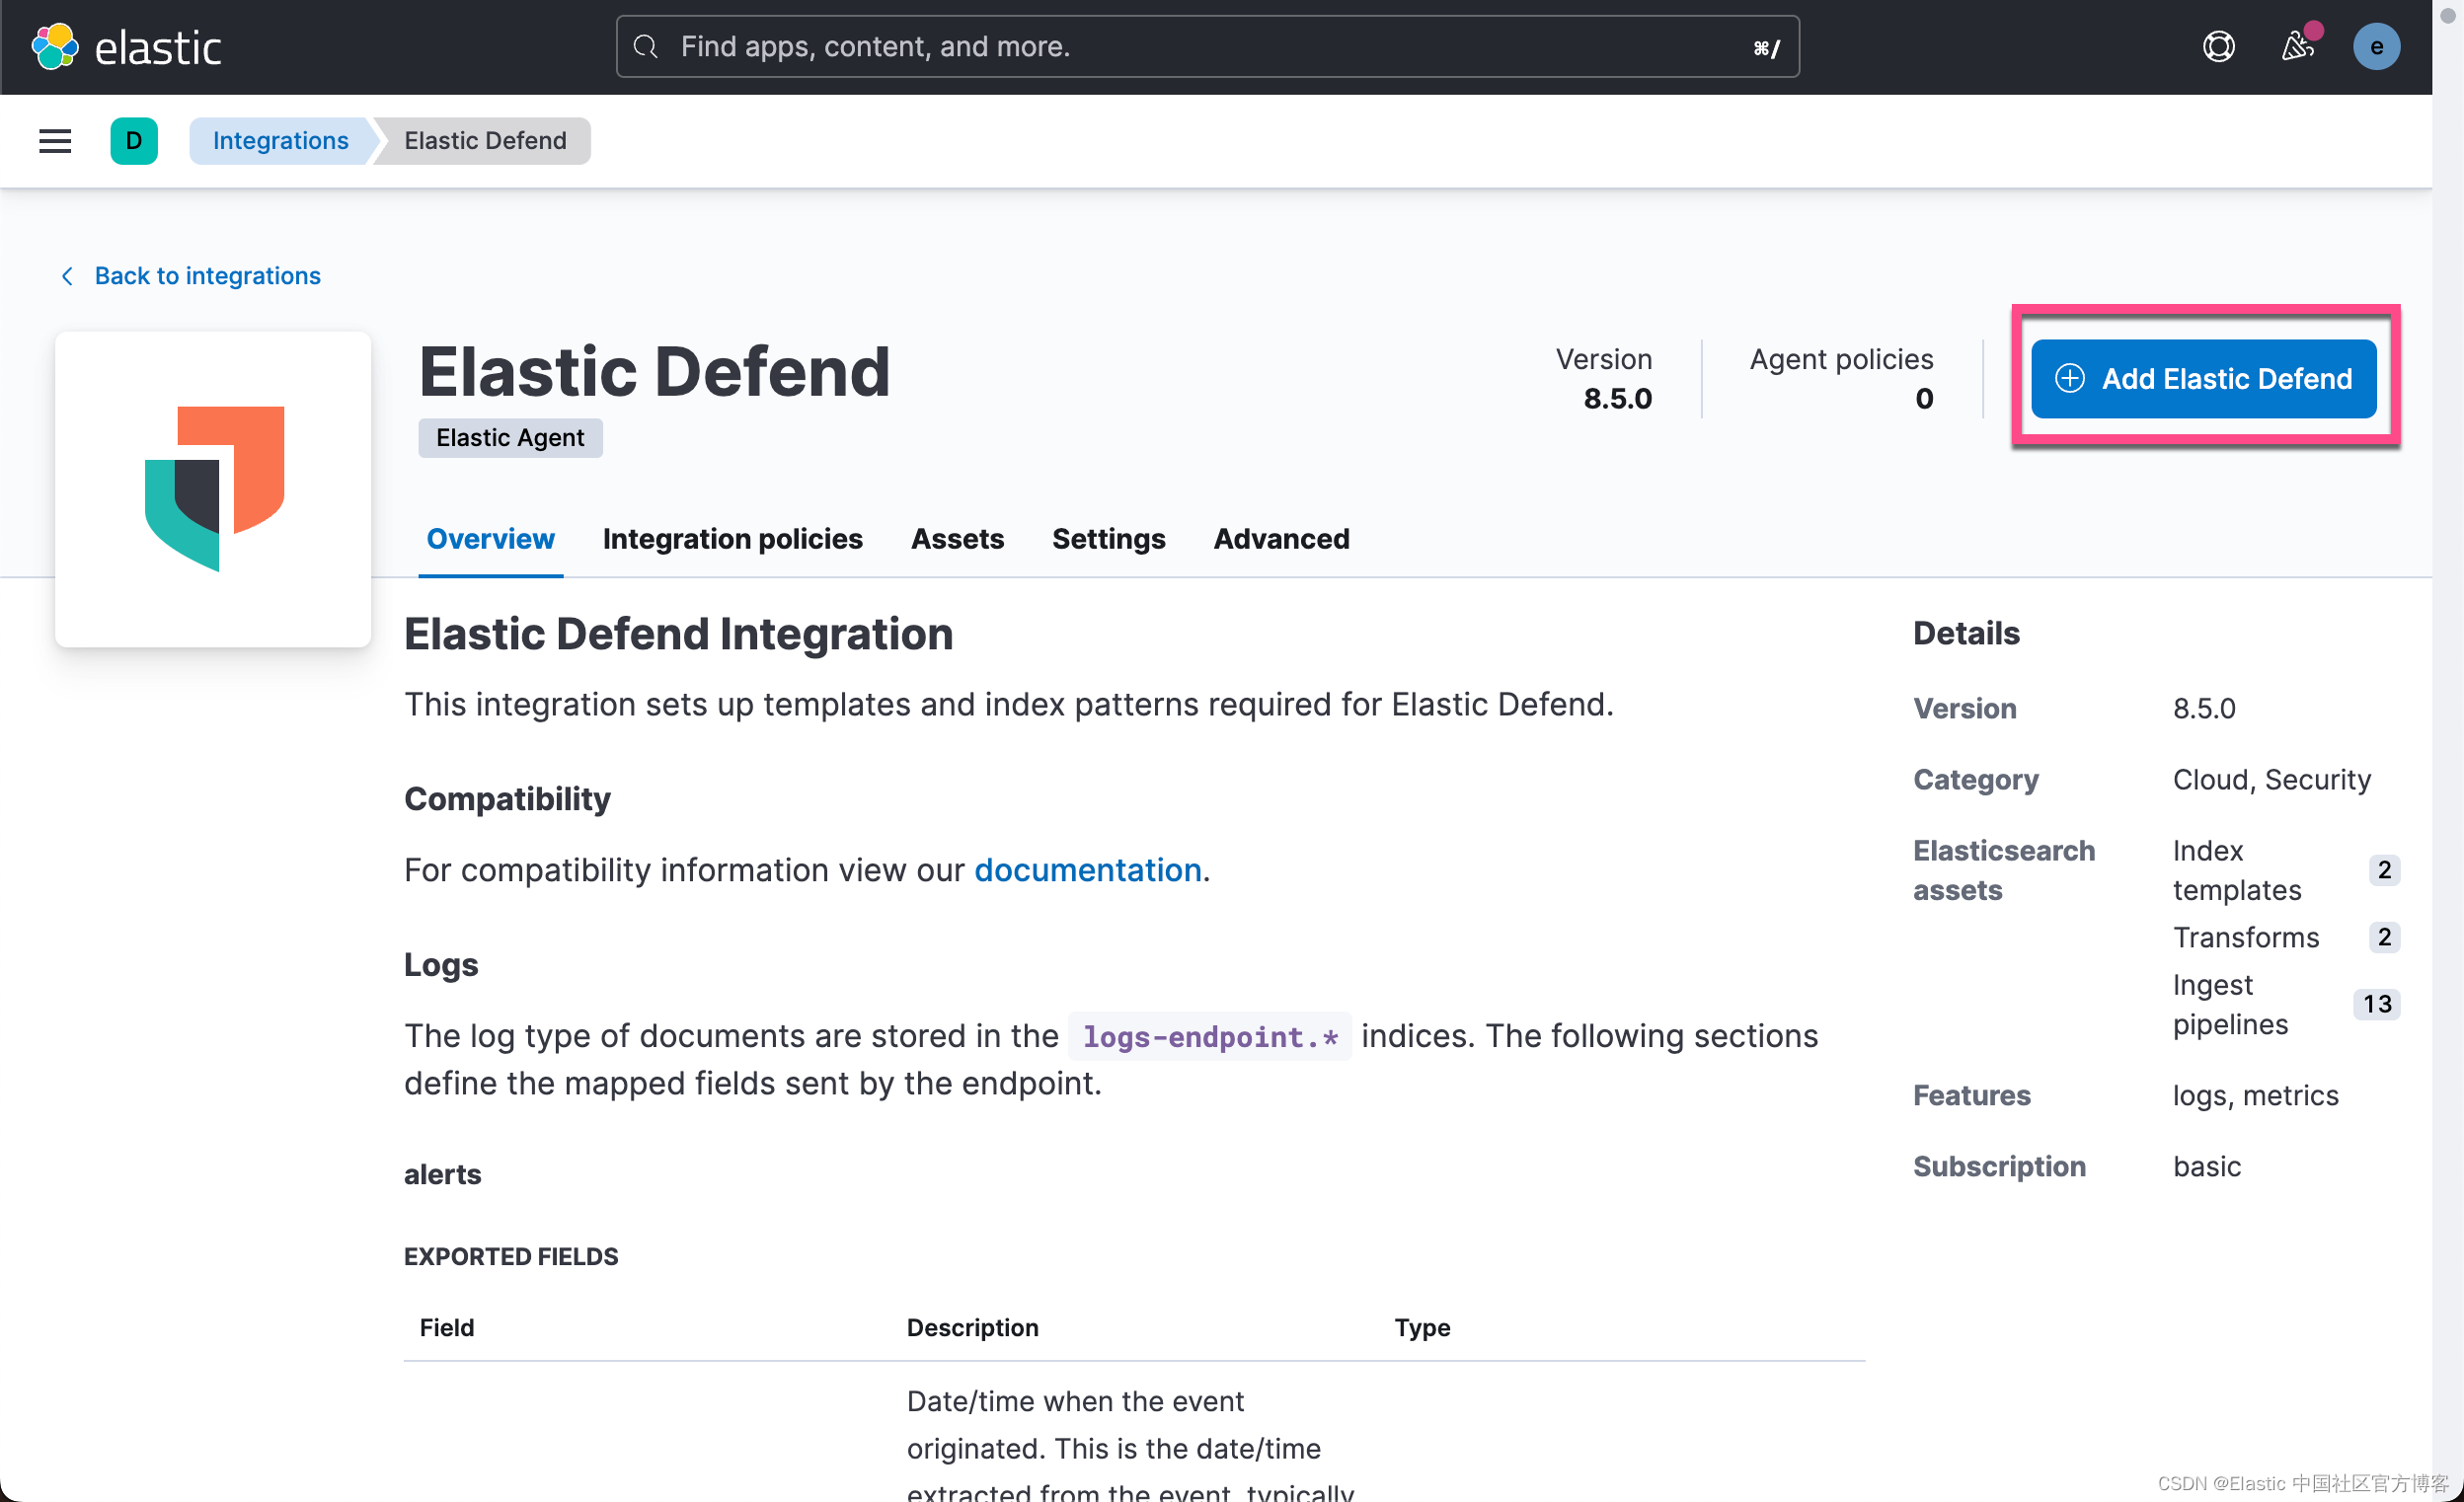Open the user avatar 'e' menu

pos(2376,47)
